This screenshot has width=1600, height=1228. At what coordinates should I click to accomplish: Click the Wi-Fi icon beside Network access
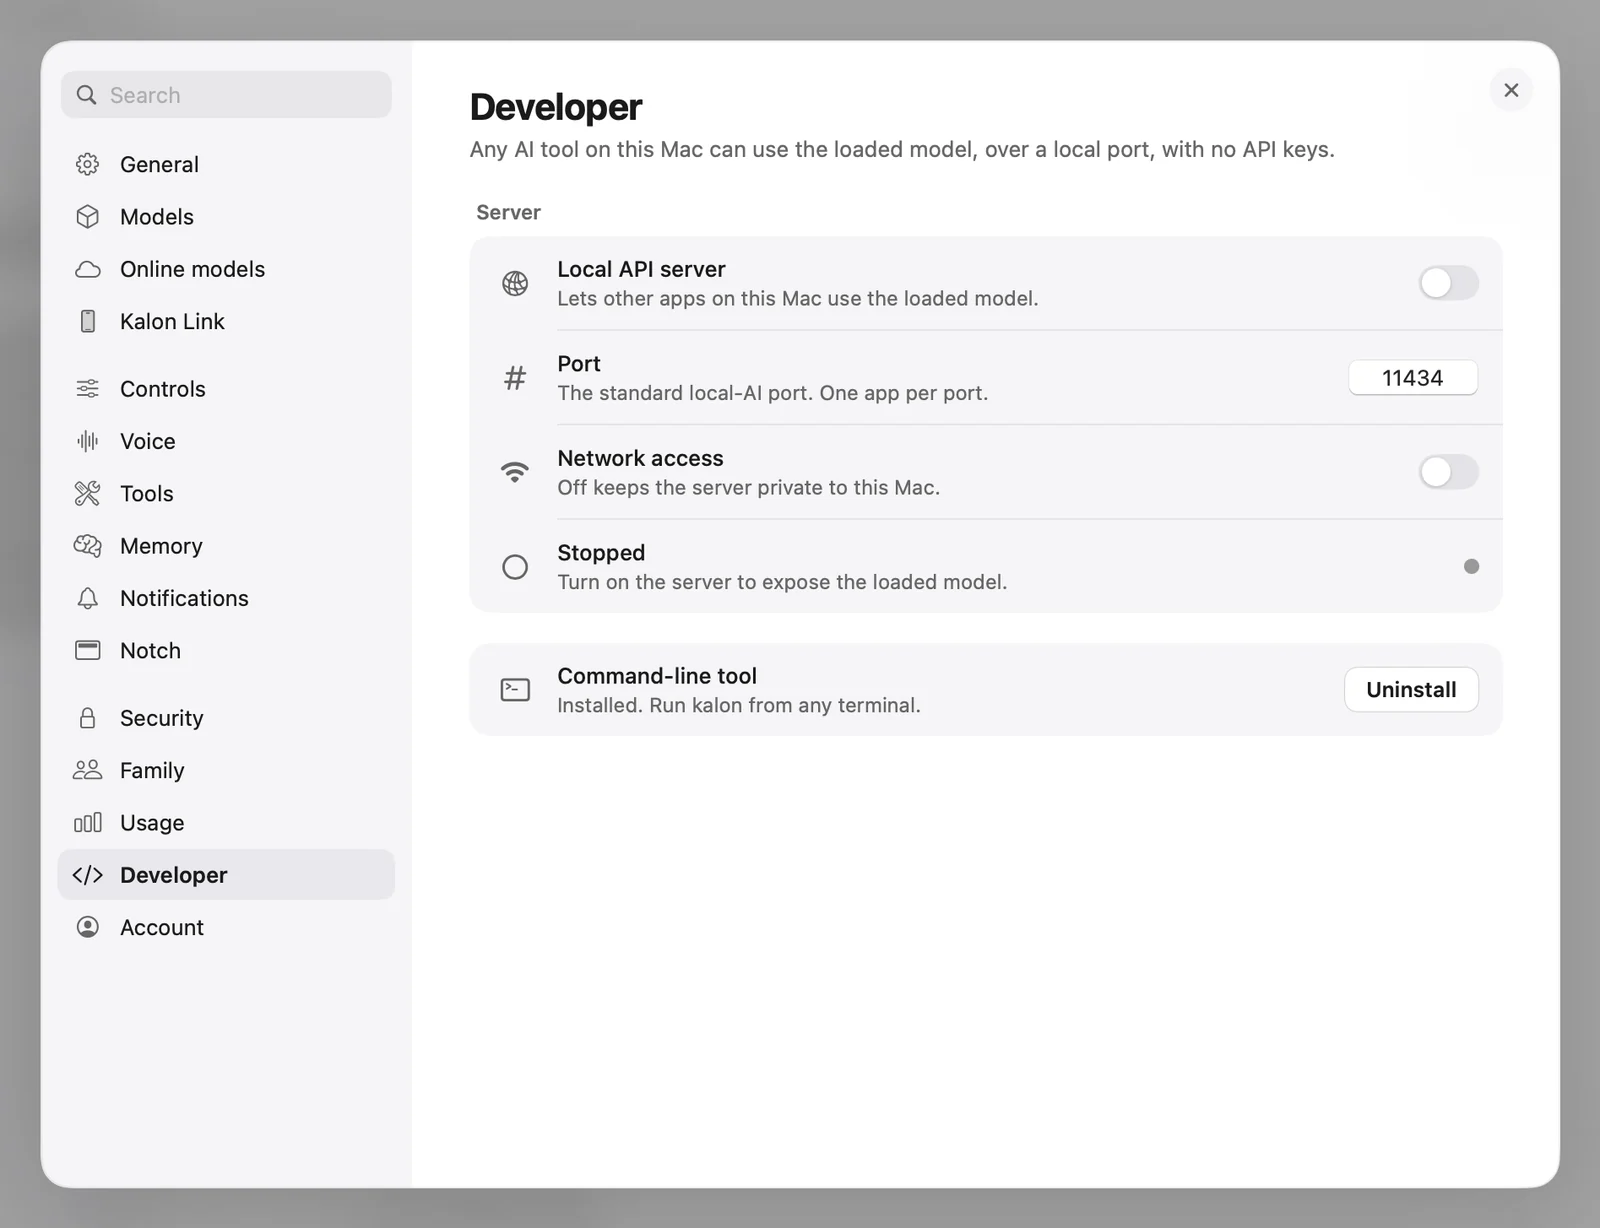515,472
